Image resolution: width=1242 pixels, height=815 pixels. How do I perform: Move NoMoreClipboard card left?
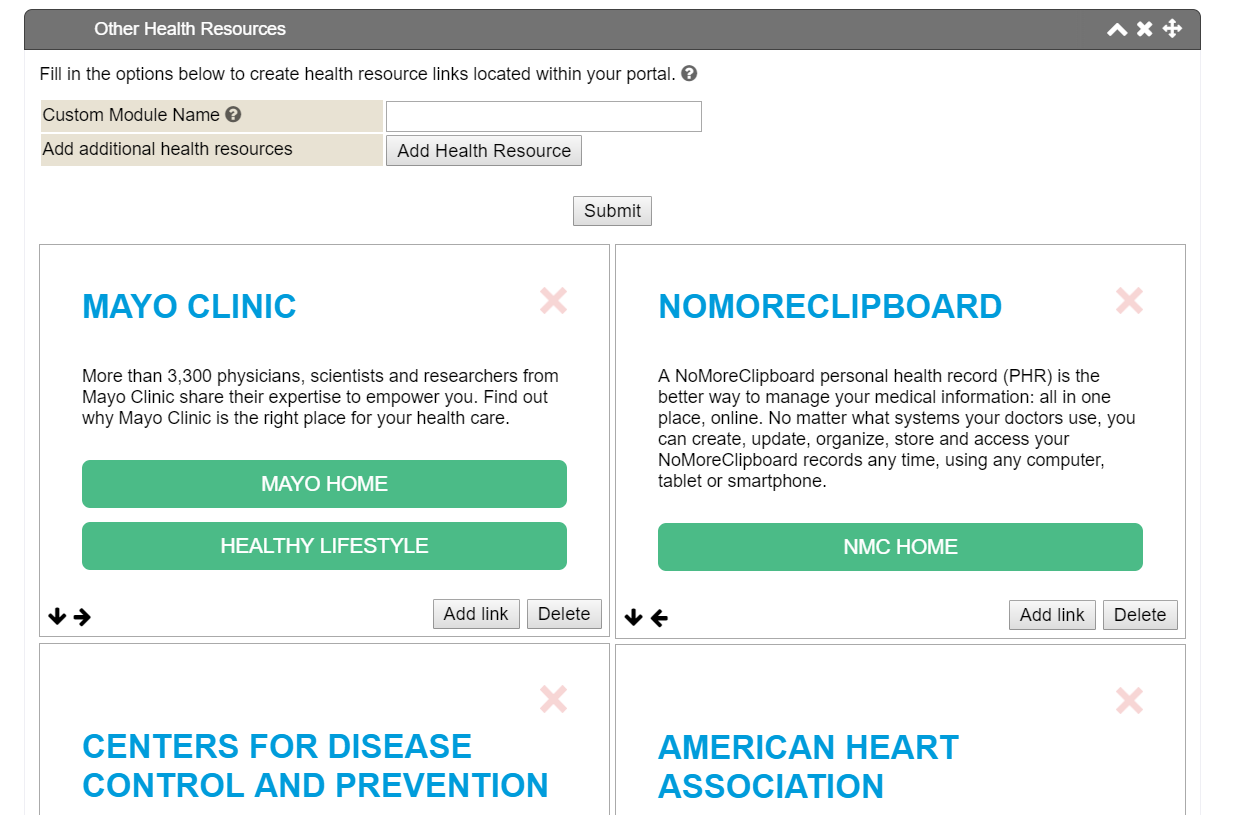coord(659,618)
